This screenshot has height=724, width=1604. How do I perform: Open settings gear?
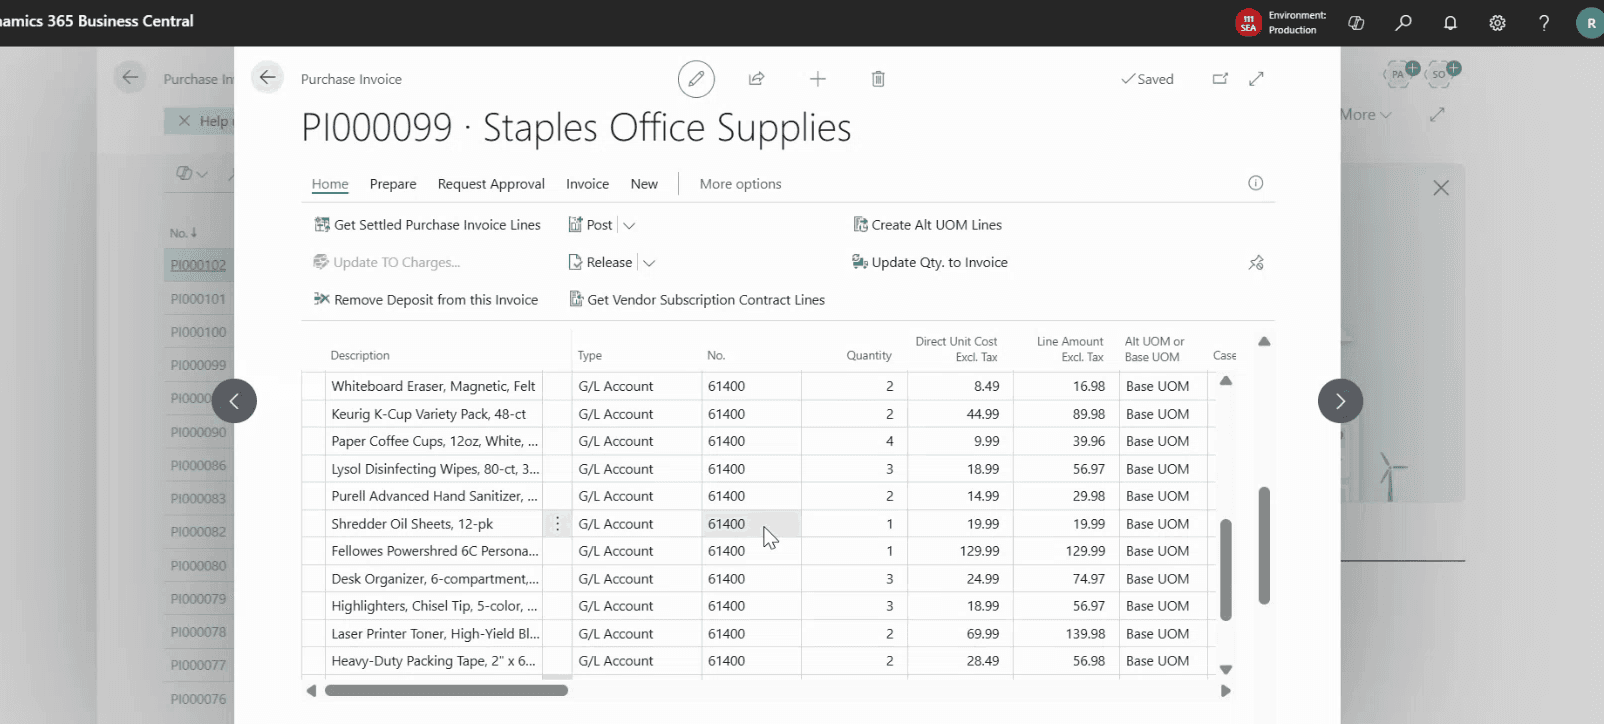coord(1497,22)
